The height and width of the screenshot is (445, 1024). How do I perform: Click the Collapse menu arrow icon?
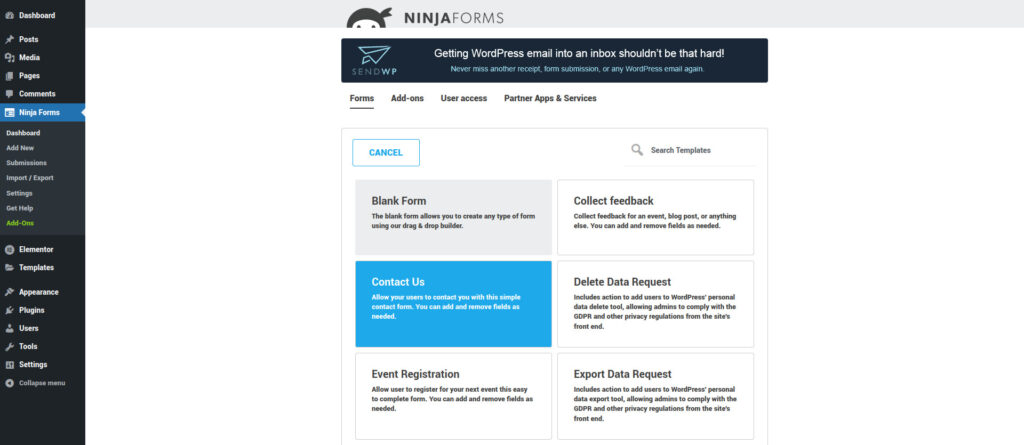point(10,383)
